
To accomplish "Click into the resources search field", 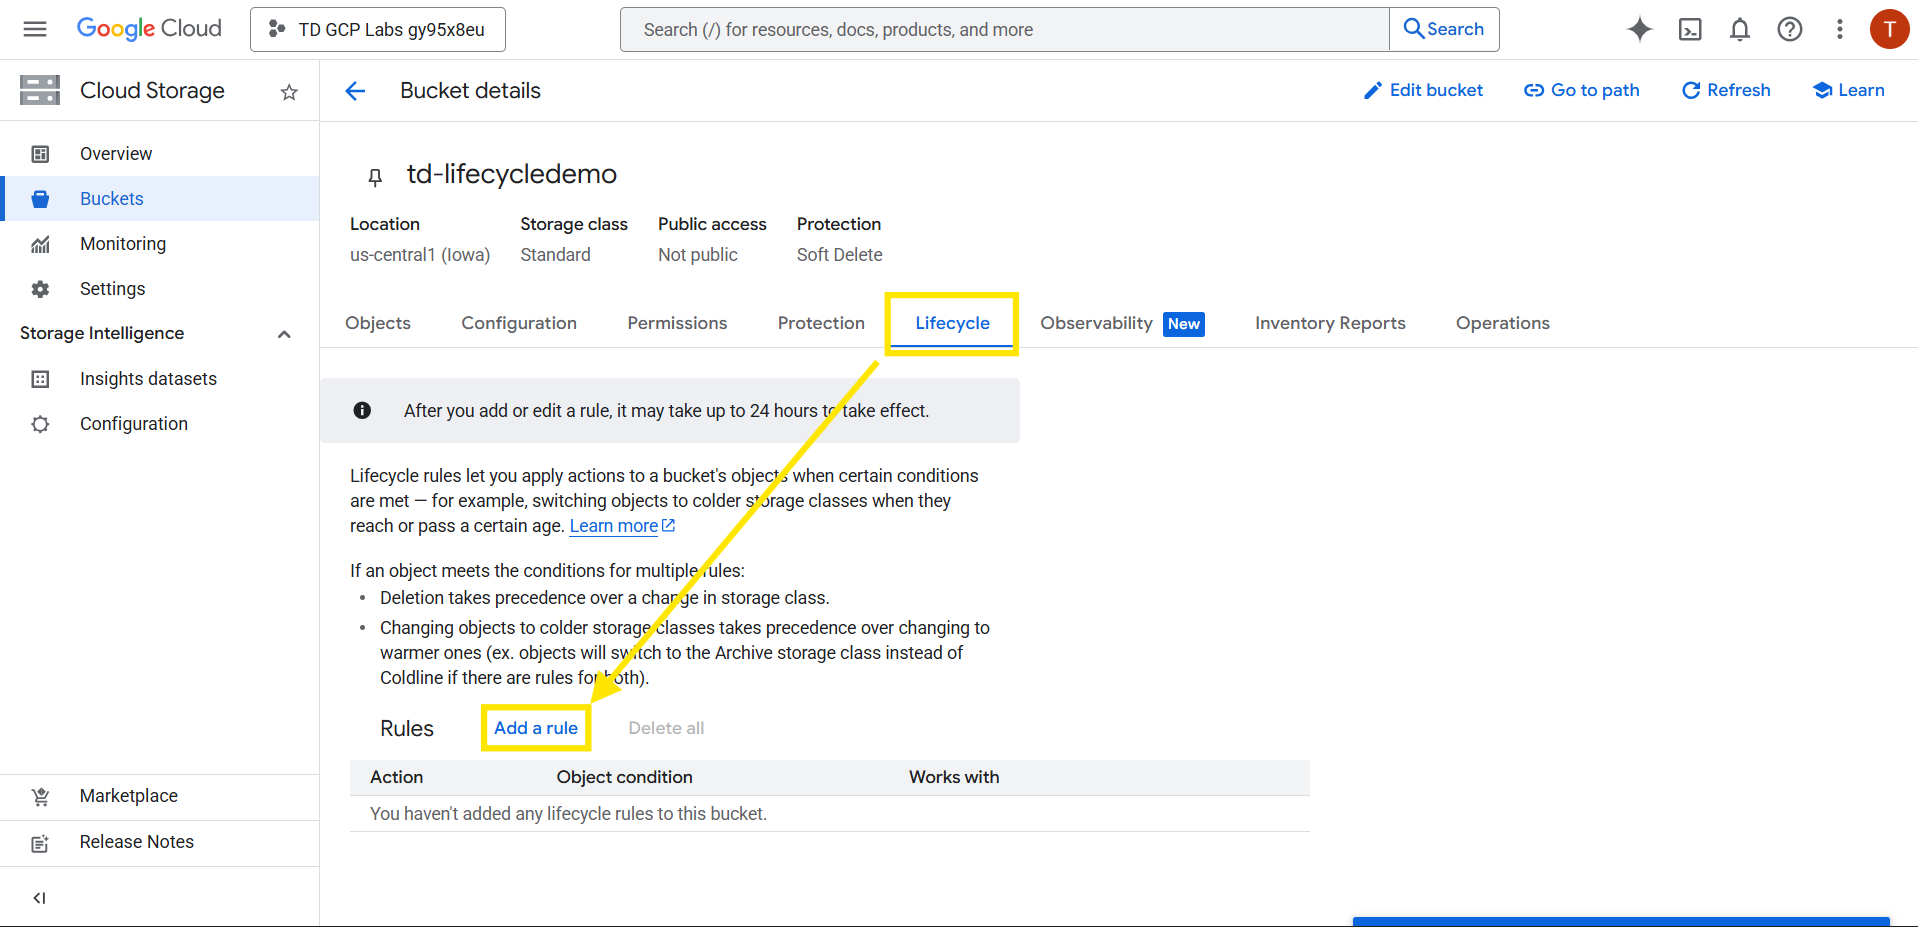I will [x=1004, y=30].
